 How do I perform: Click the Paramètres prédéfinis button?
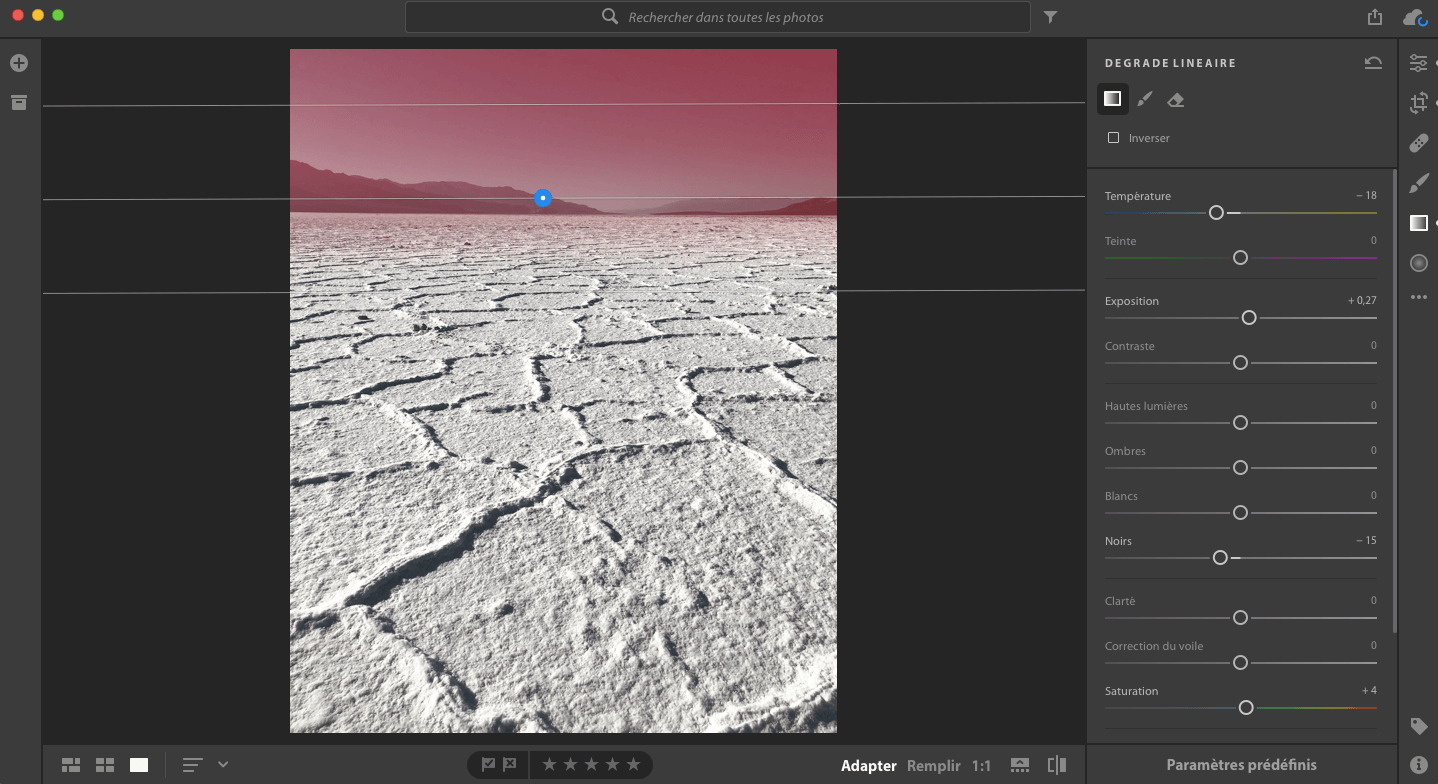tap(1241, 765)
